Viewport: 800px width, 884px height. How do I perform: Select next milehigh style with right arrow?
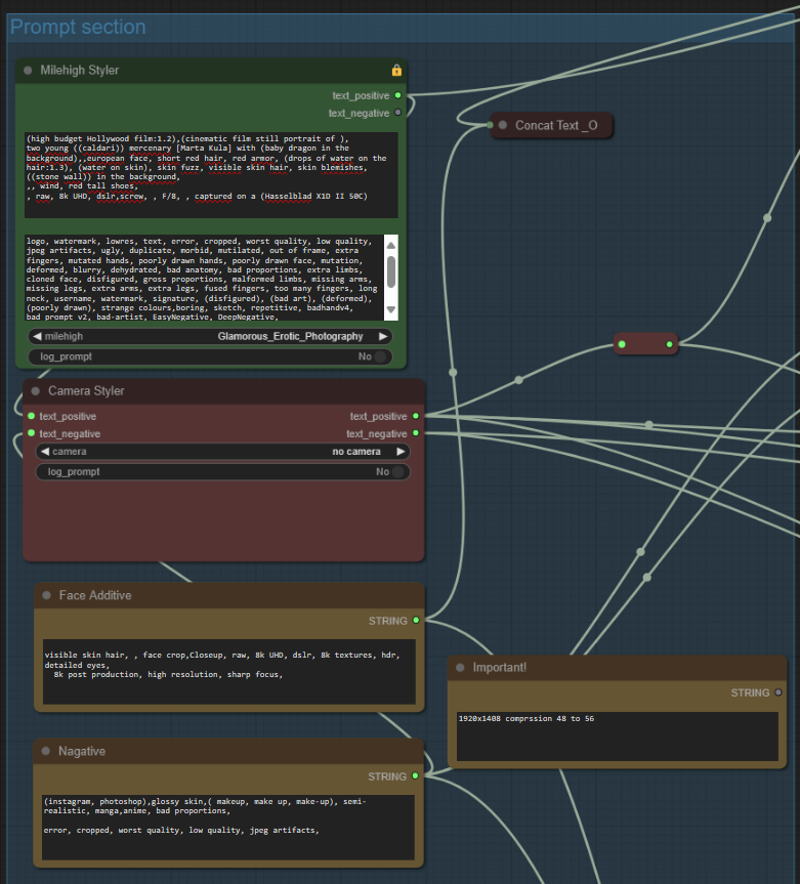[x=383, y=337]
